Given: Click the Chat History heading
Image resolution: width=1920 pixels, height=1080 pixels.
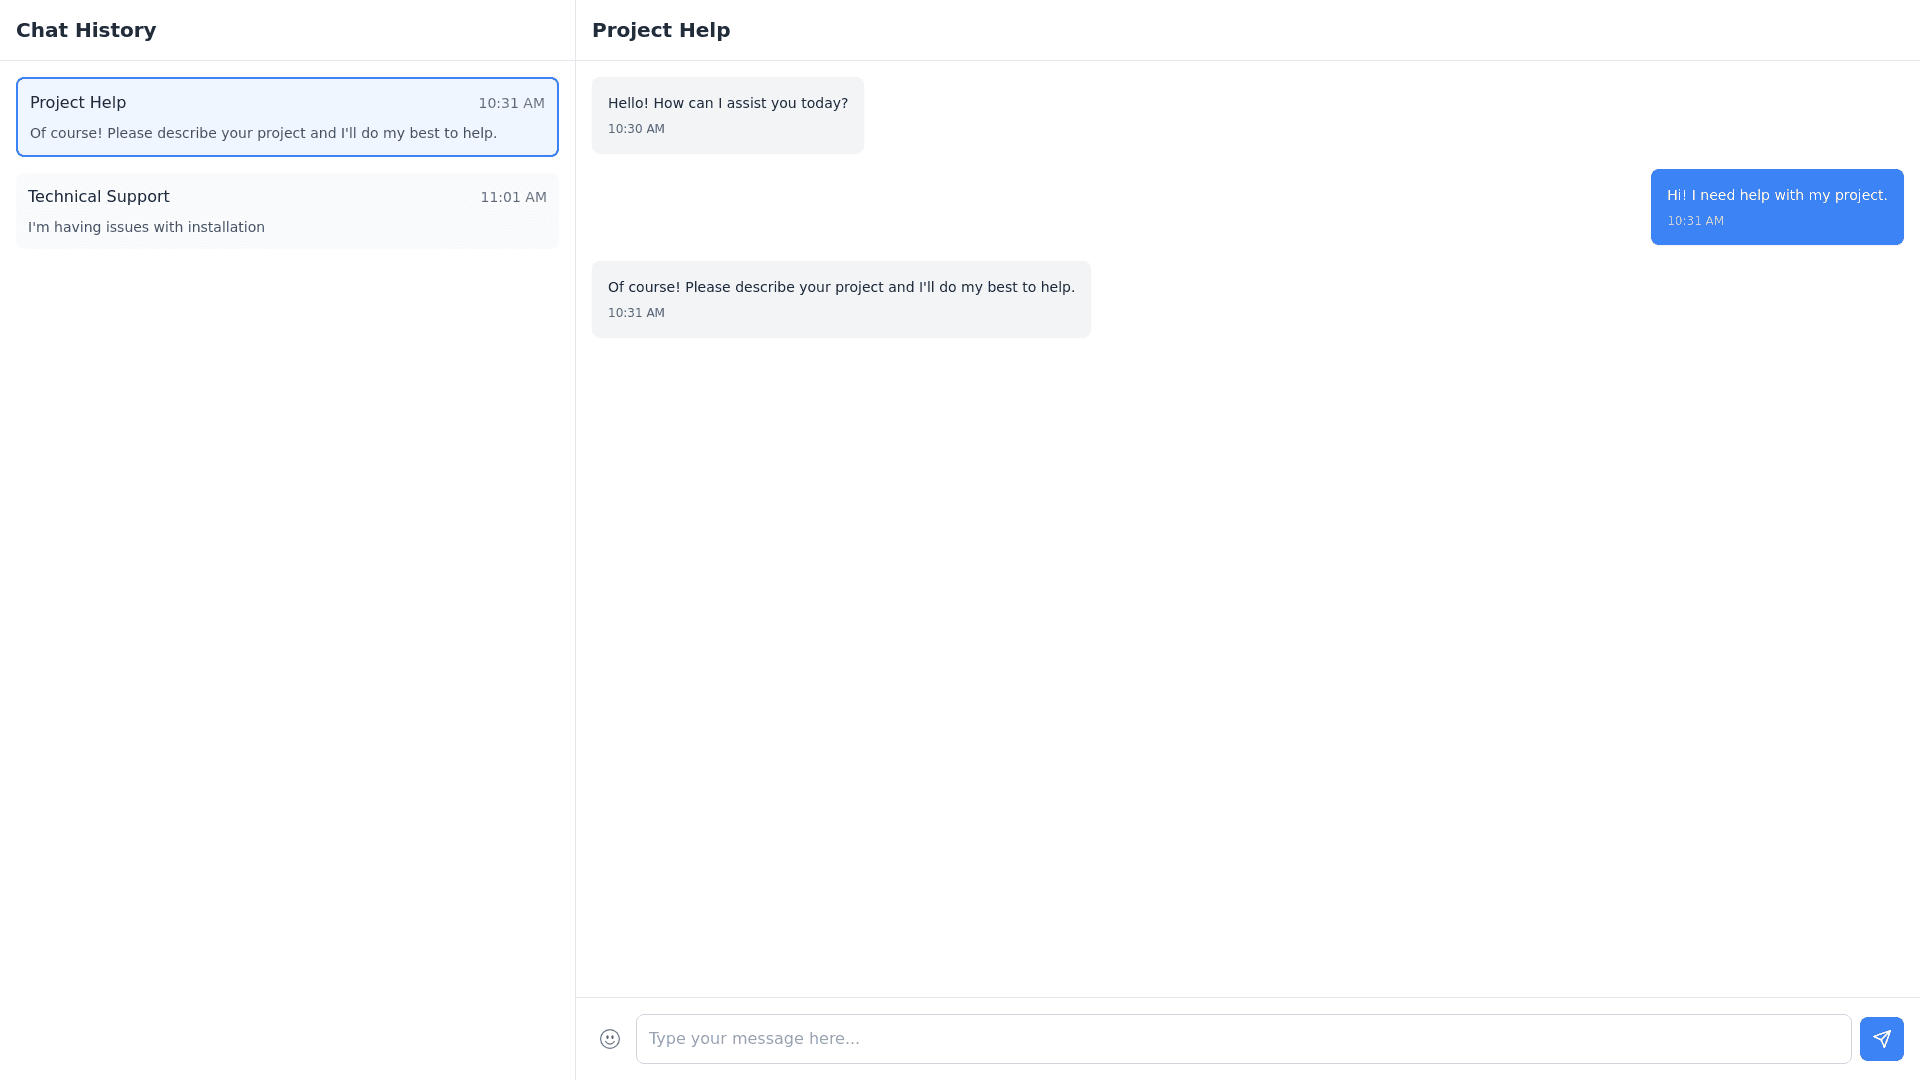Looking at the screenshot, I should (x=86, y=30).
